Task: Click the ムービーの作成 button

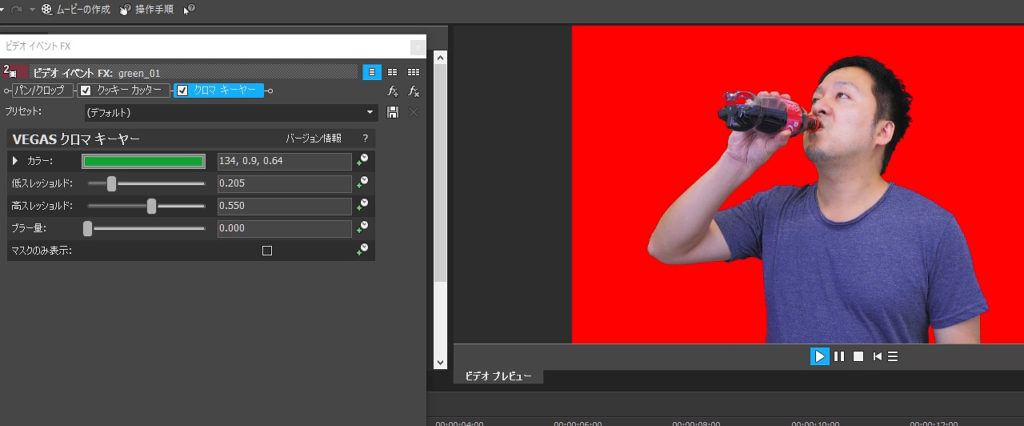Action: pos(76,9)
